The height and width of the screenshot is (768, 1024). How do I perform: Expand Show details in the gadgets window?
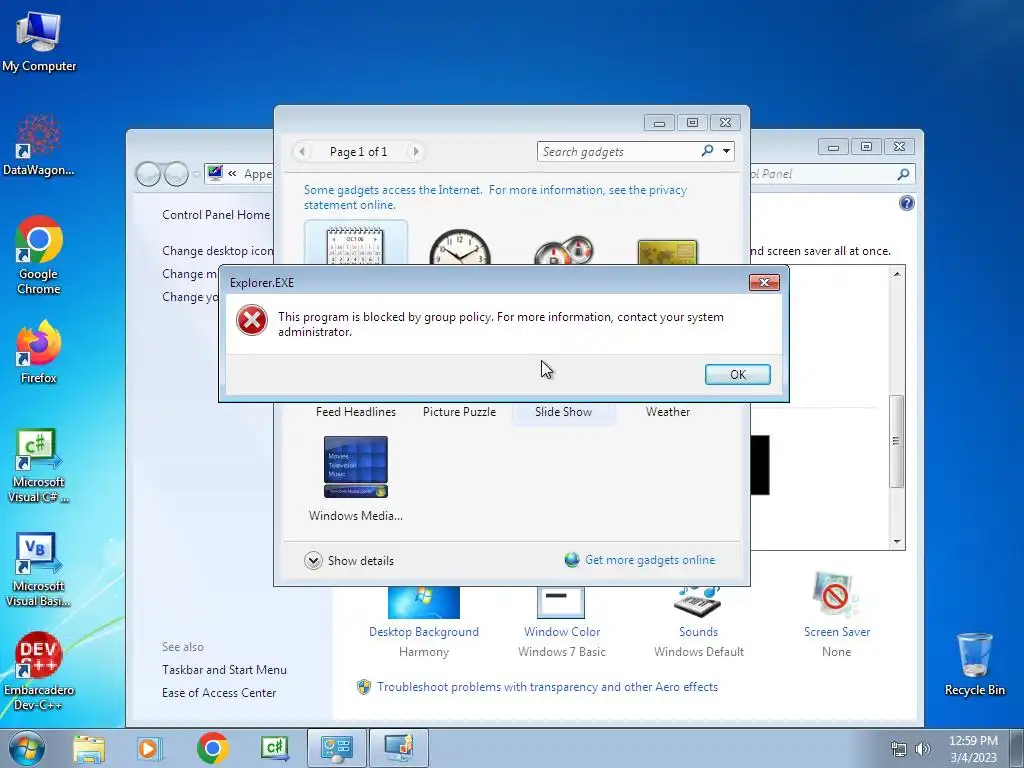point(349,560)
